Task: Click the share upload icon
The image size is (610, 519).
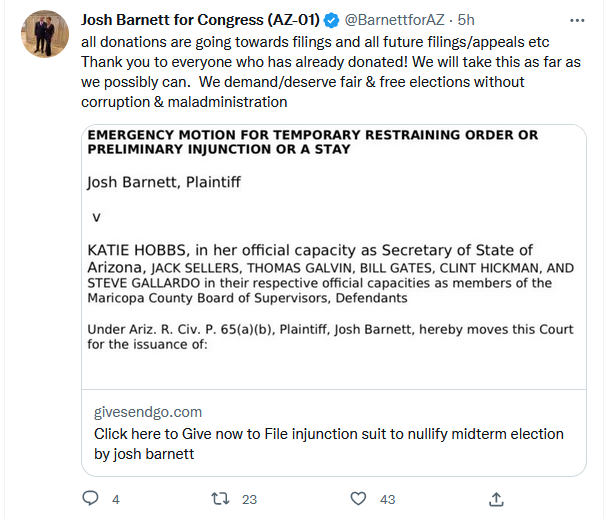Action: coord(495,497)
